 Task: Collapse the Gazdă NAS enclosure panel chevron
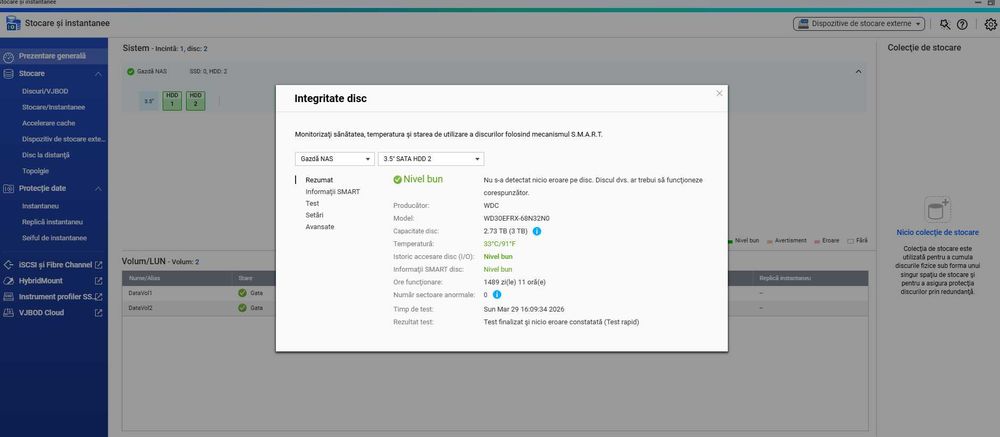pyautogui.click(x=858, y=71)
